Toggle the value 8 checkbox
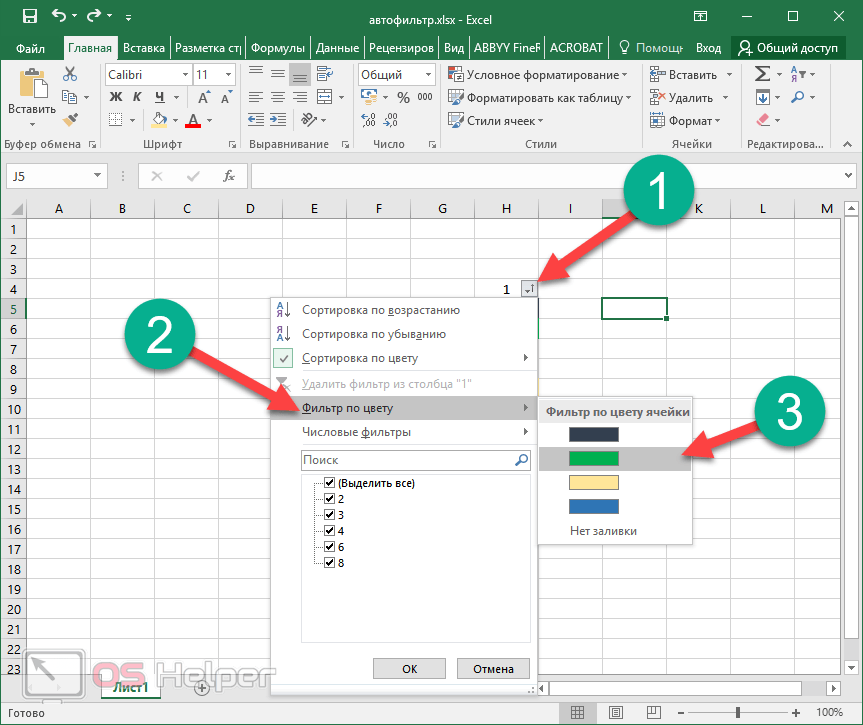Screen dimensions: 863x725 point(330,562)
